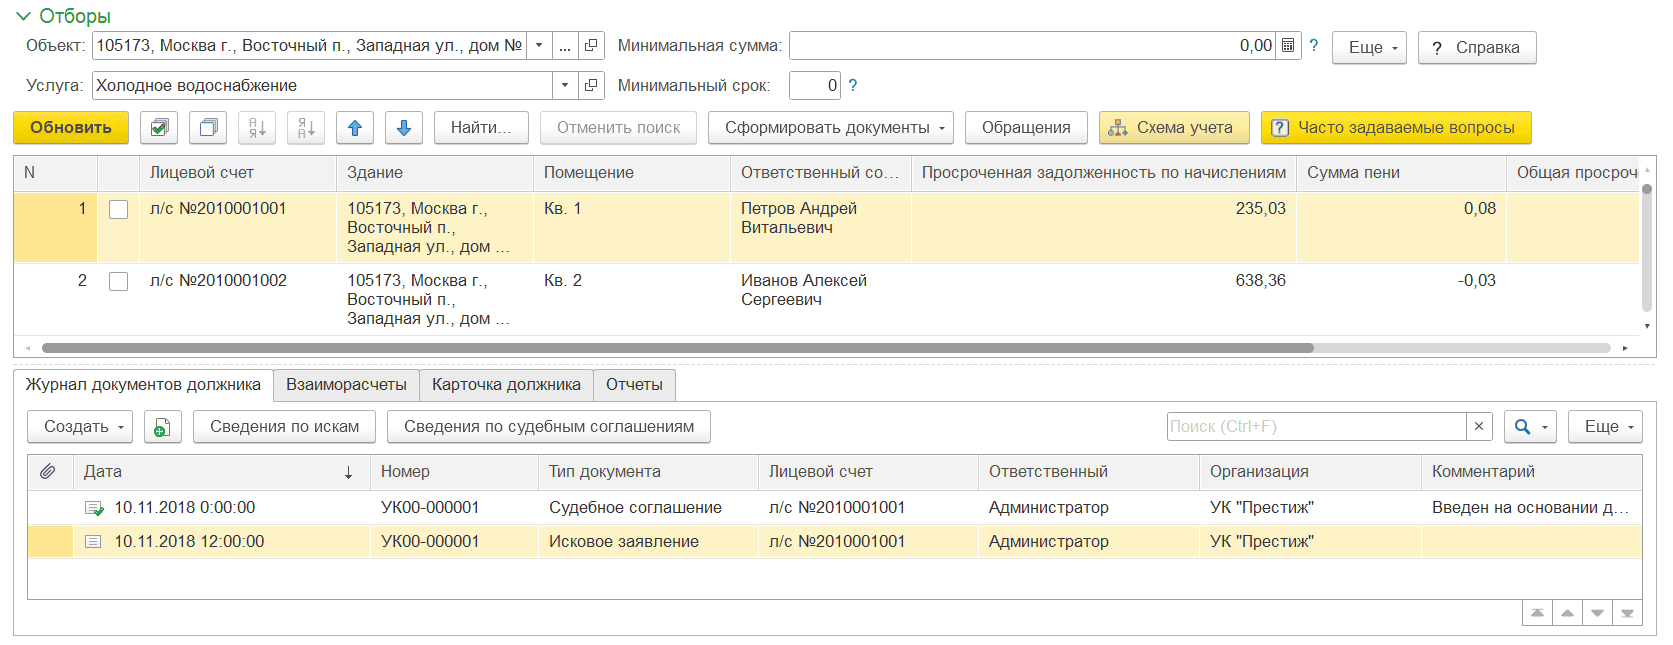Viewport: 1673px width, 645px height.
Task: Sort list ascending with A-Z icon
Action: [x=257, y=128]
